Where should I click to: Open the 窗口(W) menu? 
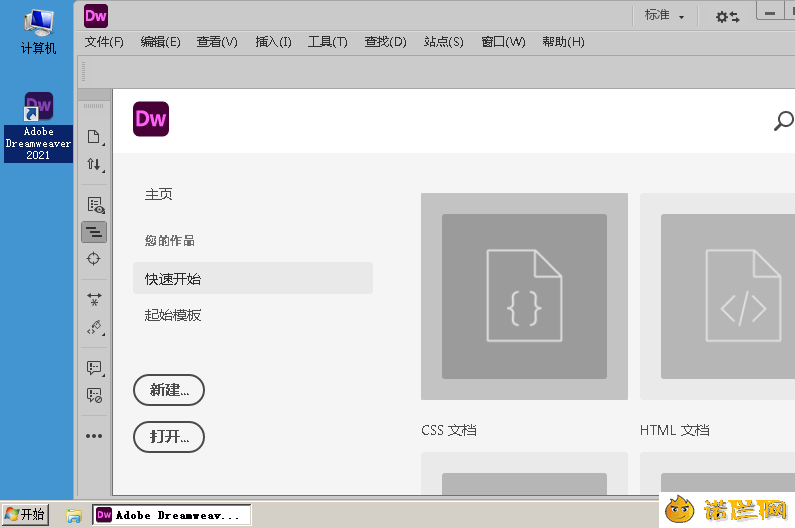(503, 42)
